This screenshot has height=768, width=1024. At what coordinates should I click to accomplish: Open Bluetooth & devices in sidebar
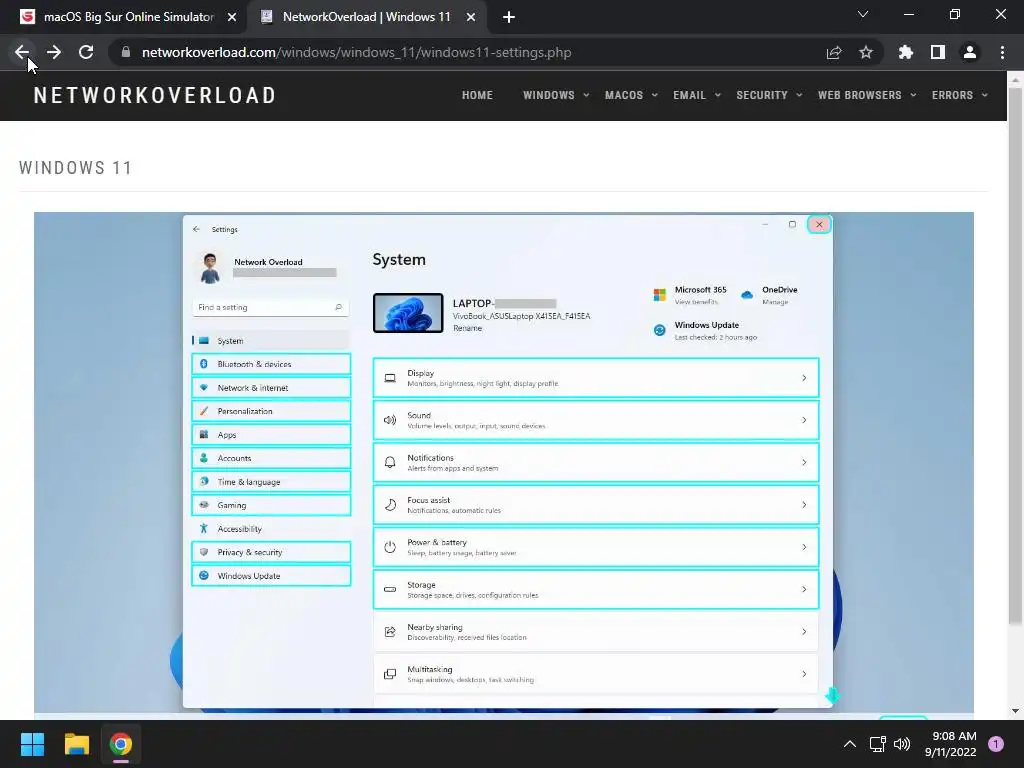tap(271, 364)
